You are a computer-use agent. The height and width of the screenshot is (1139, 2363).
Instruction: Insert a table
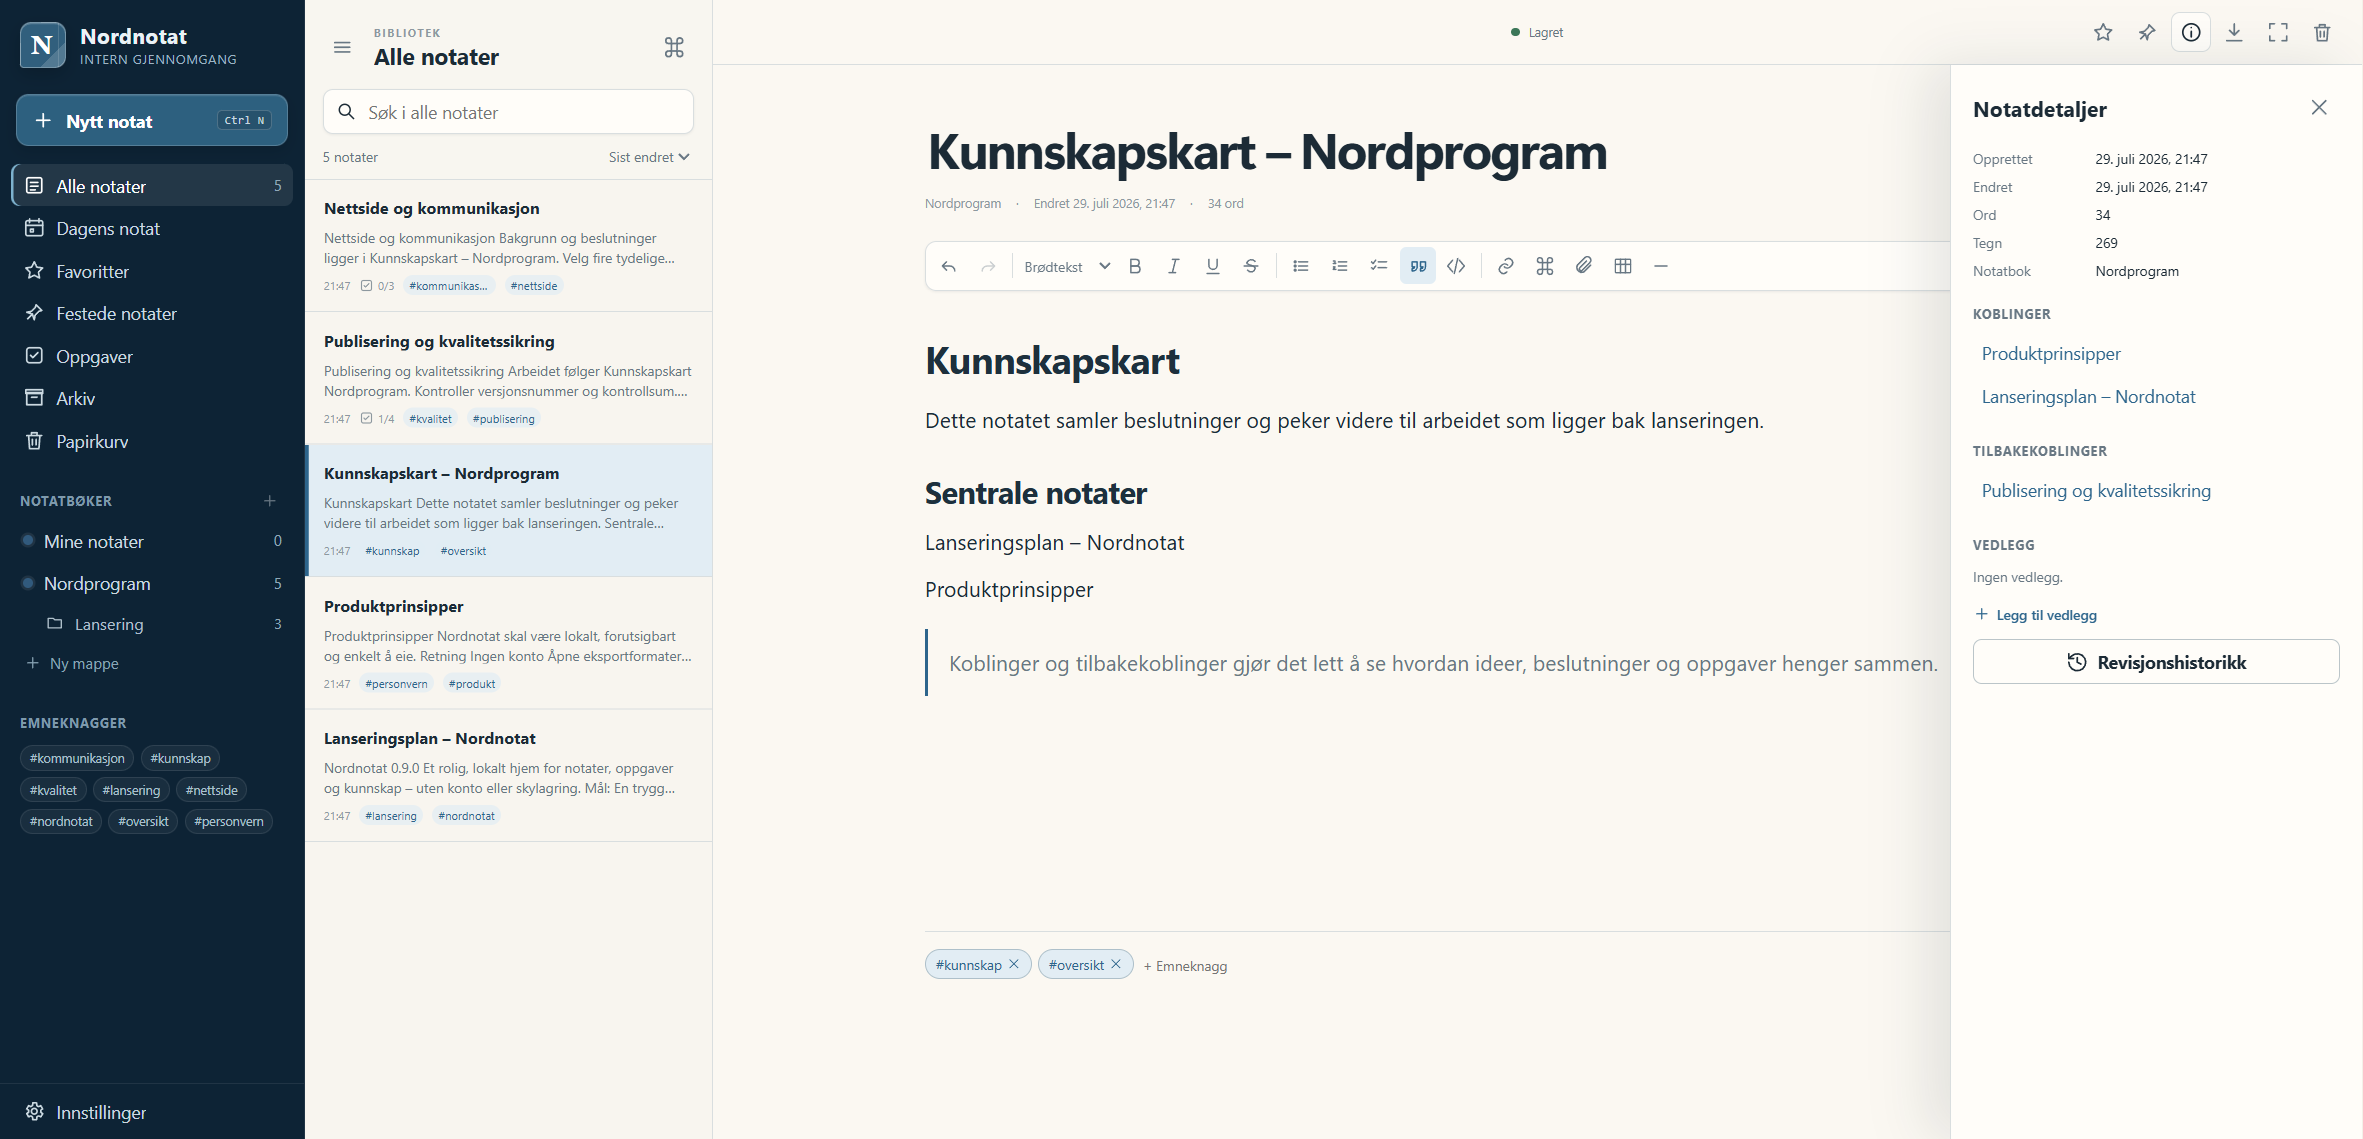pyautogui.click(x=1623, y=266)
